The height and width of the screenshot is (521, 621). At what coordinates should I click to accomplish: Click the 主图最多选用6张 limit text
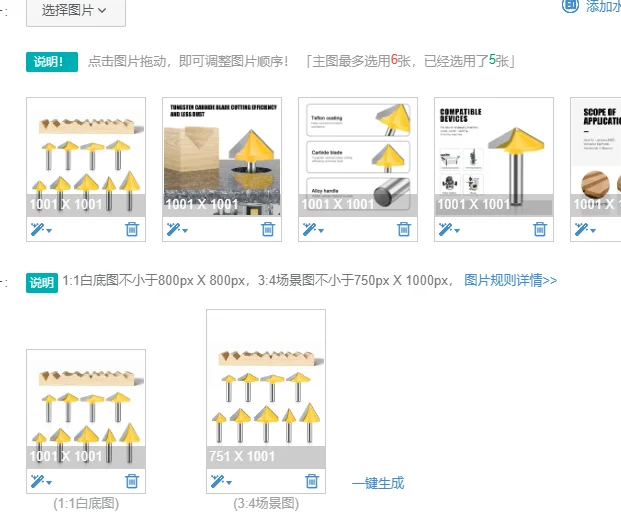point(361,61)
